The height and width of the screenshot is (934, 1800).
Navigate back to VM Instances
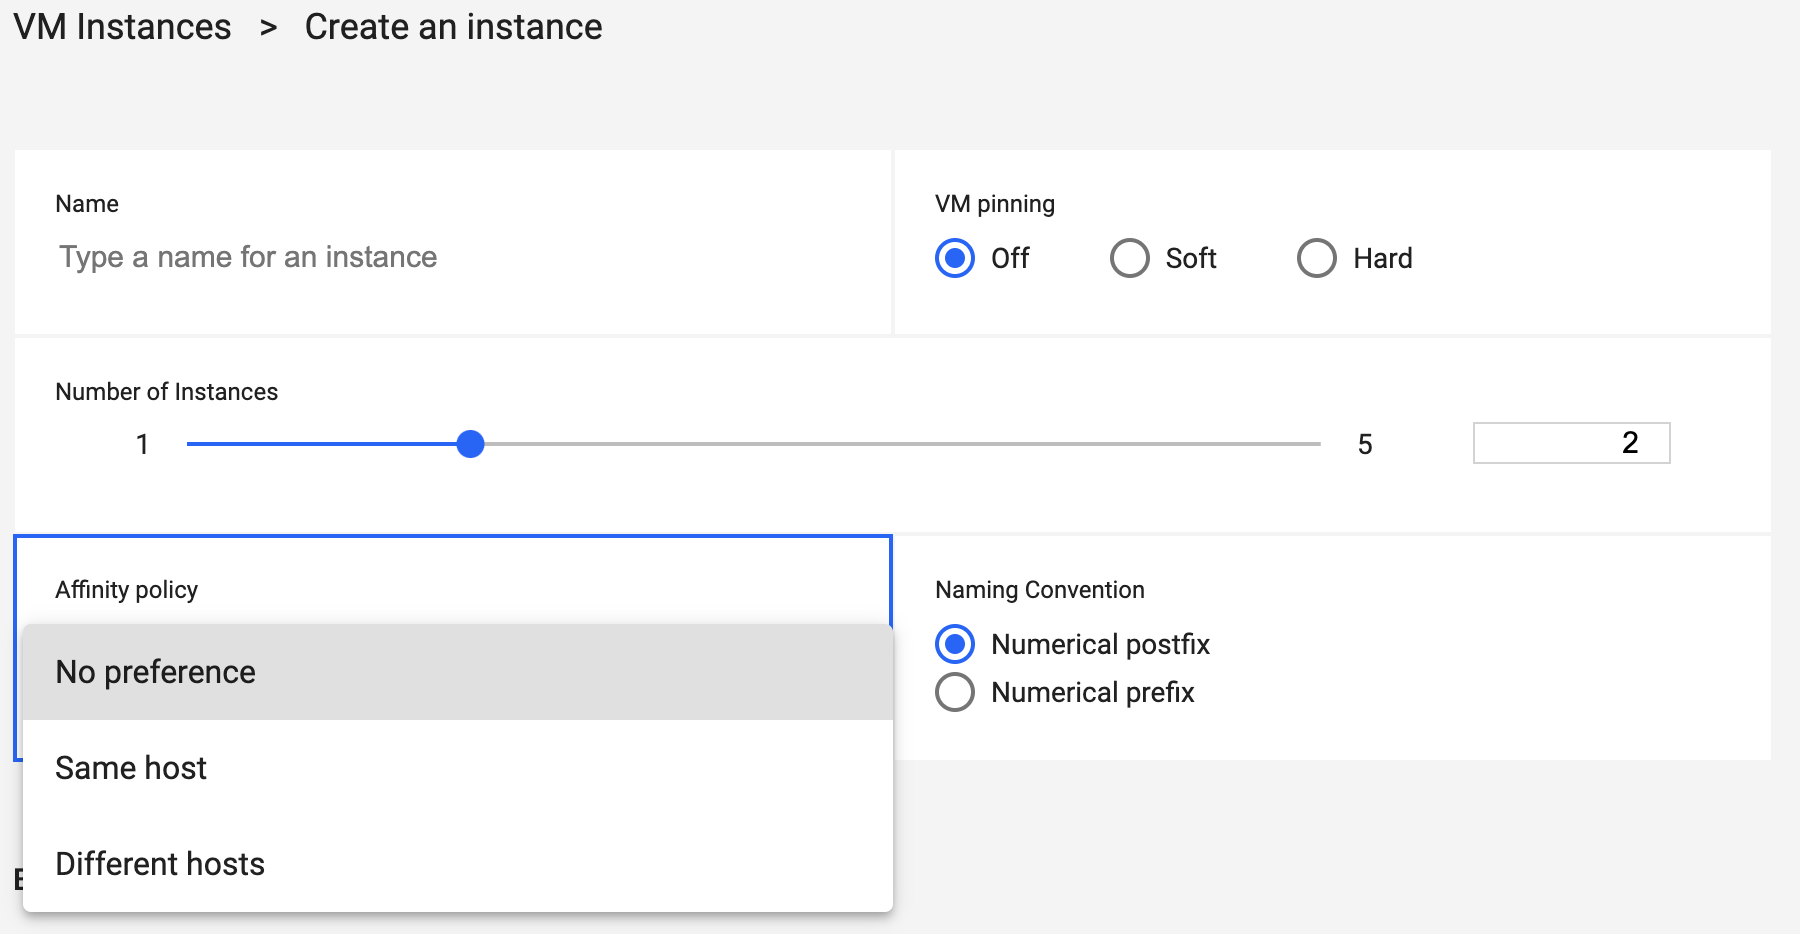[x=120, y=27]
